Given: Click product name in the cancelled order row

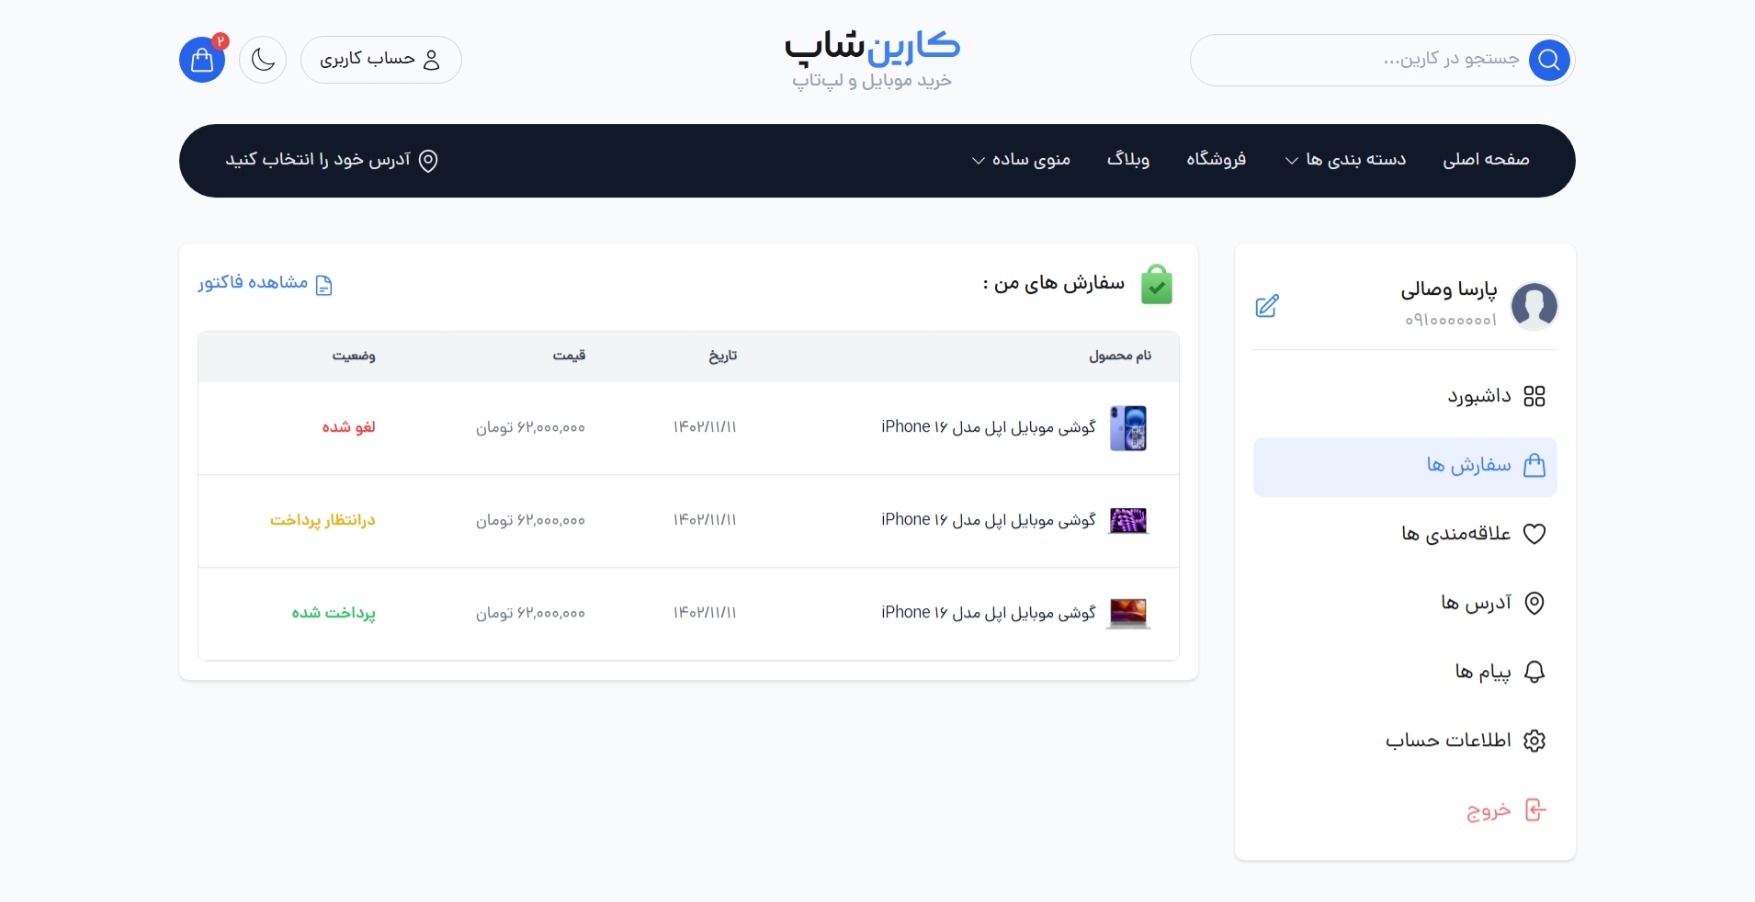Looking at the screenshot, I should 988,427.
